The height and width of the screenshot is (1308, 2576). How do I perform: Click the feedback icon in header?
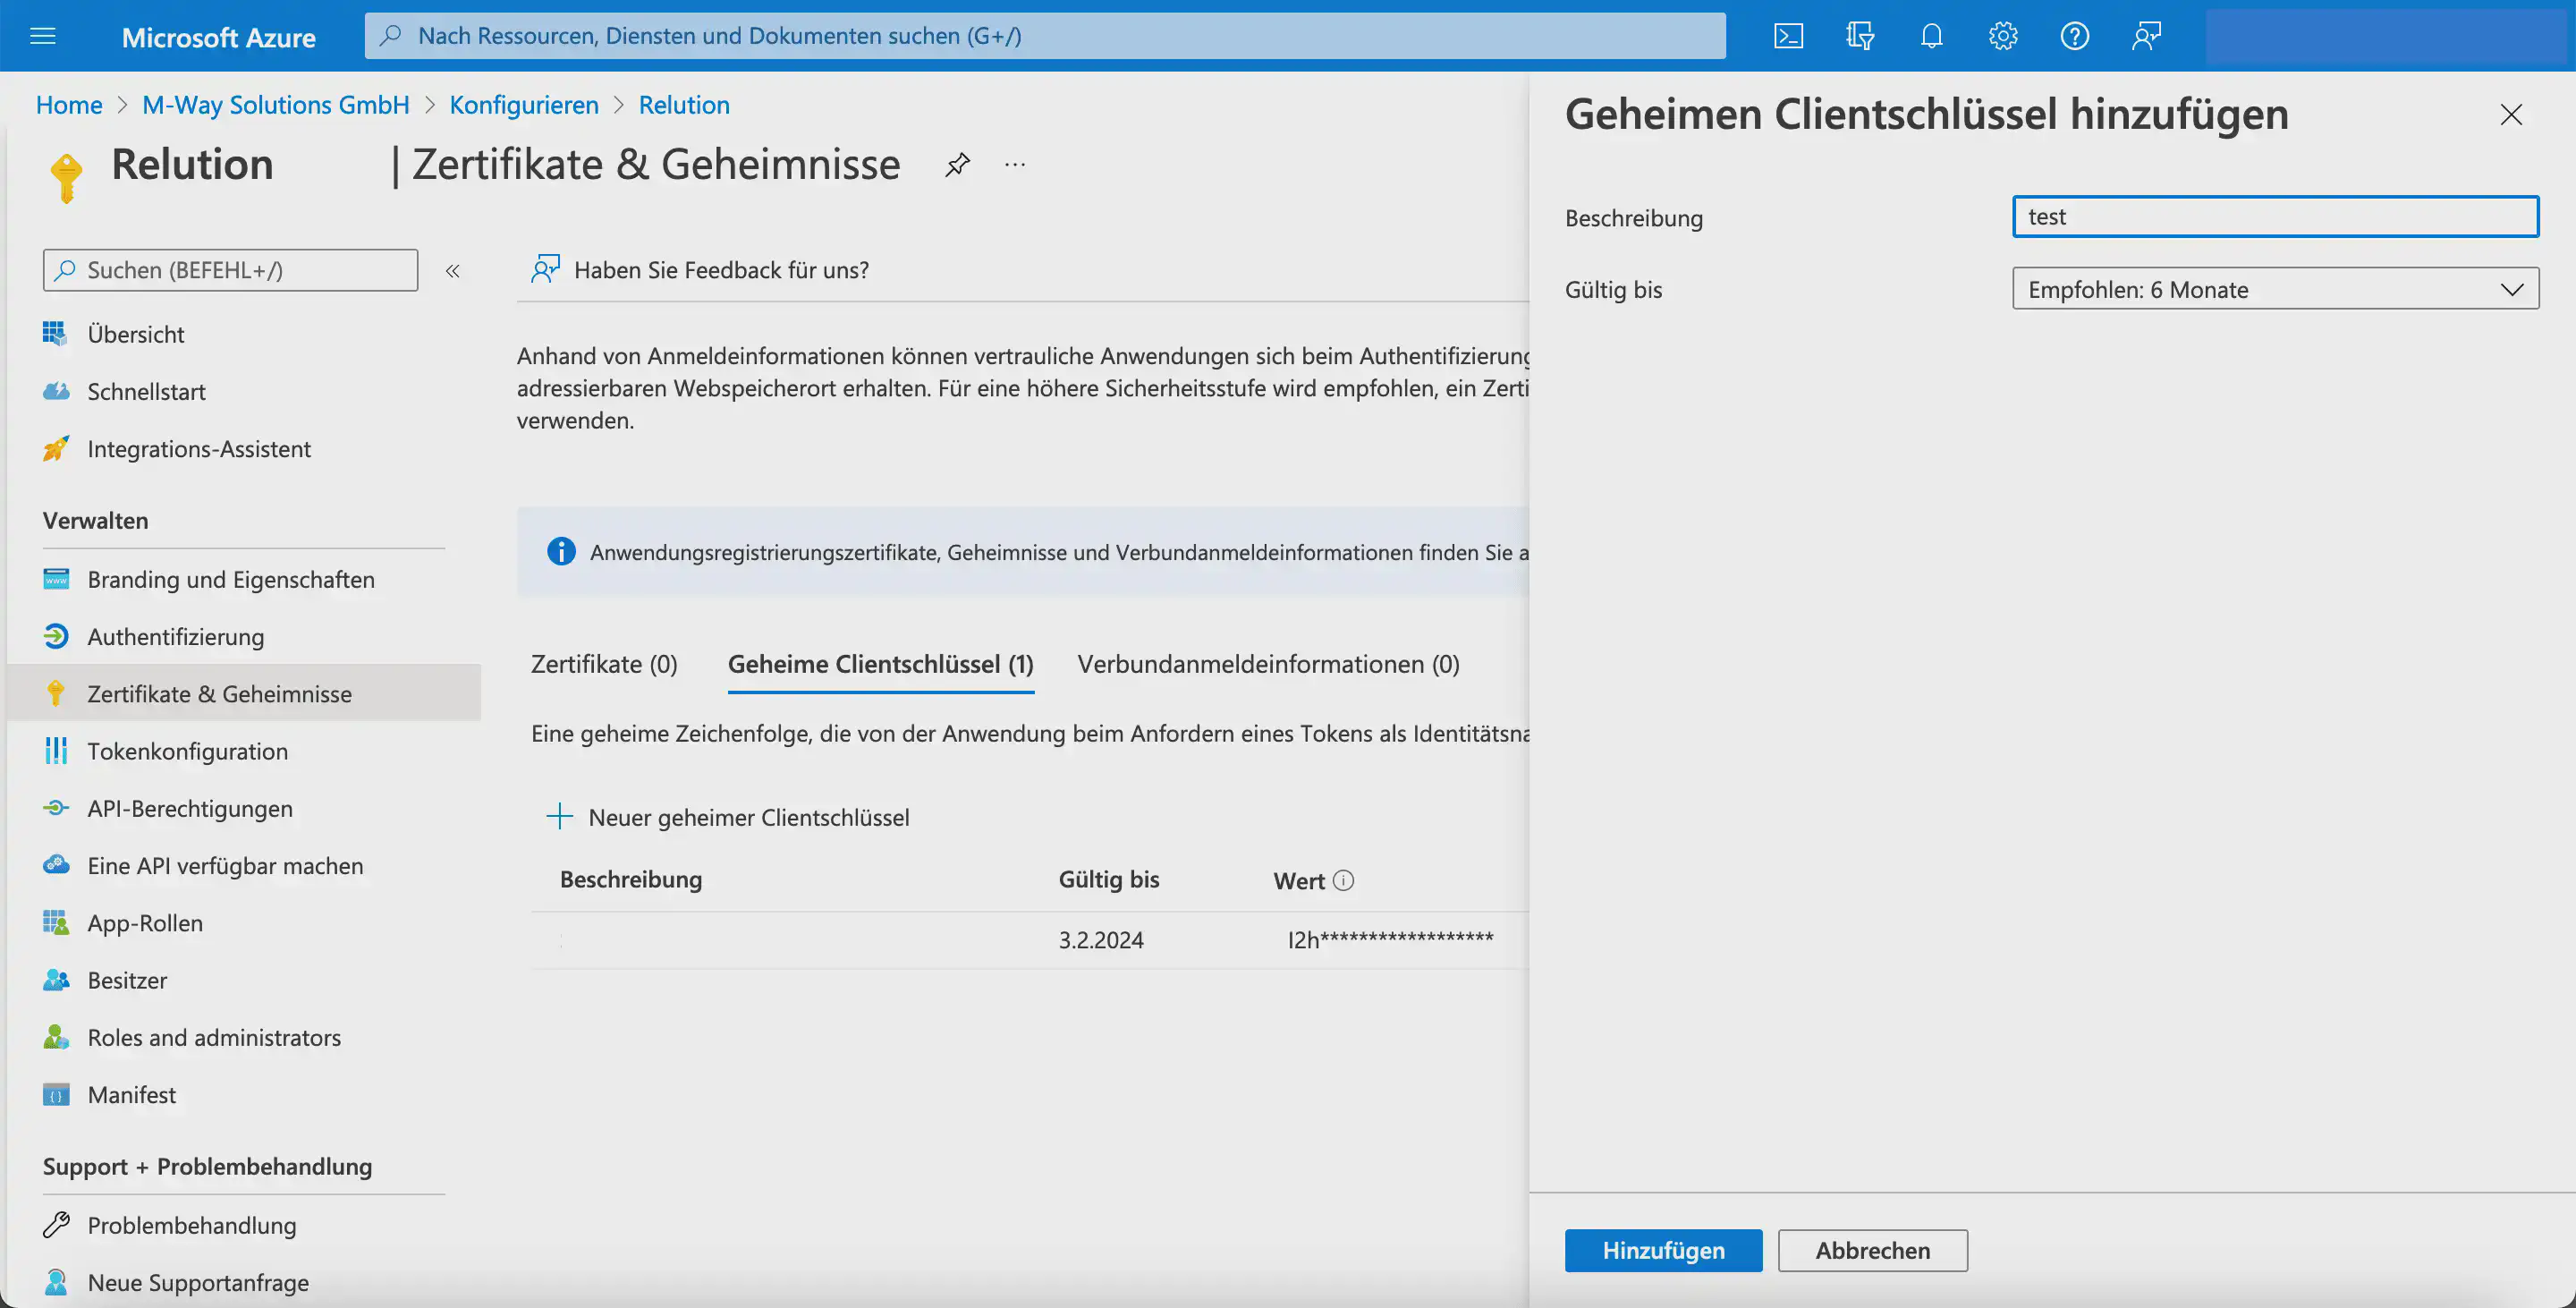click(2146, 36)
